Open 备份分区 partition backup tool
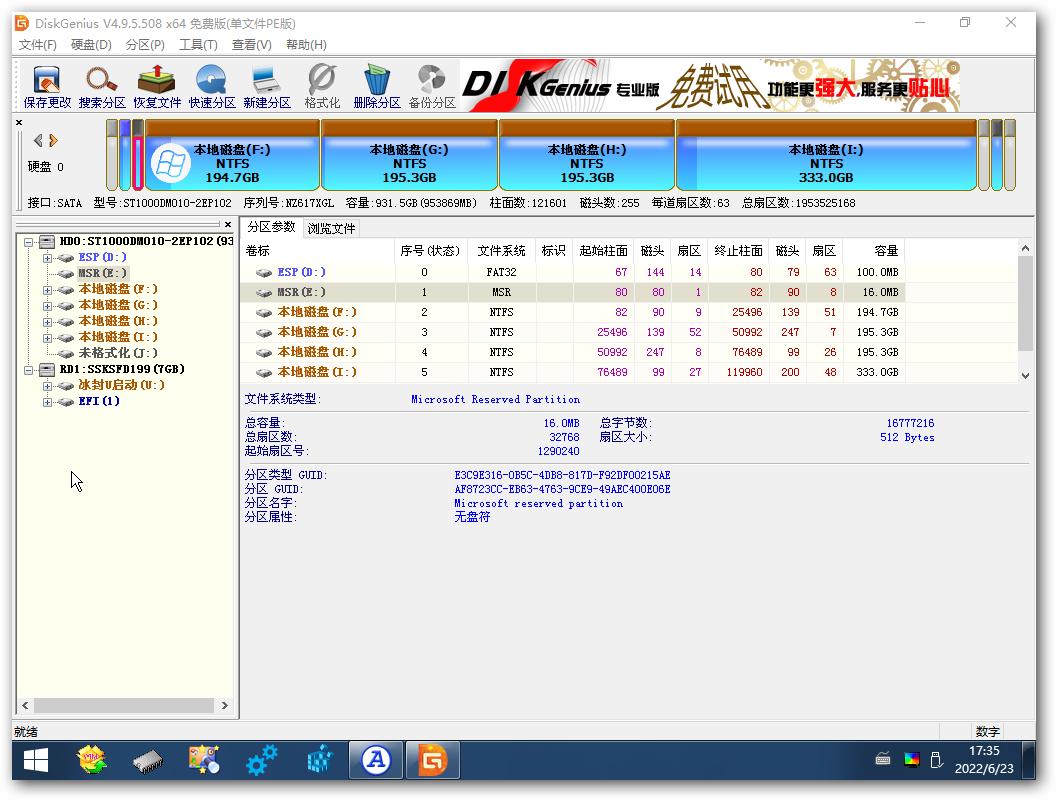The width and height of the screenshot is (1056, 800). point(430,84)
